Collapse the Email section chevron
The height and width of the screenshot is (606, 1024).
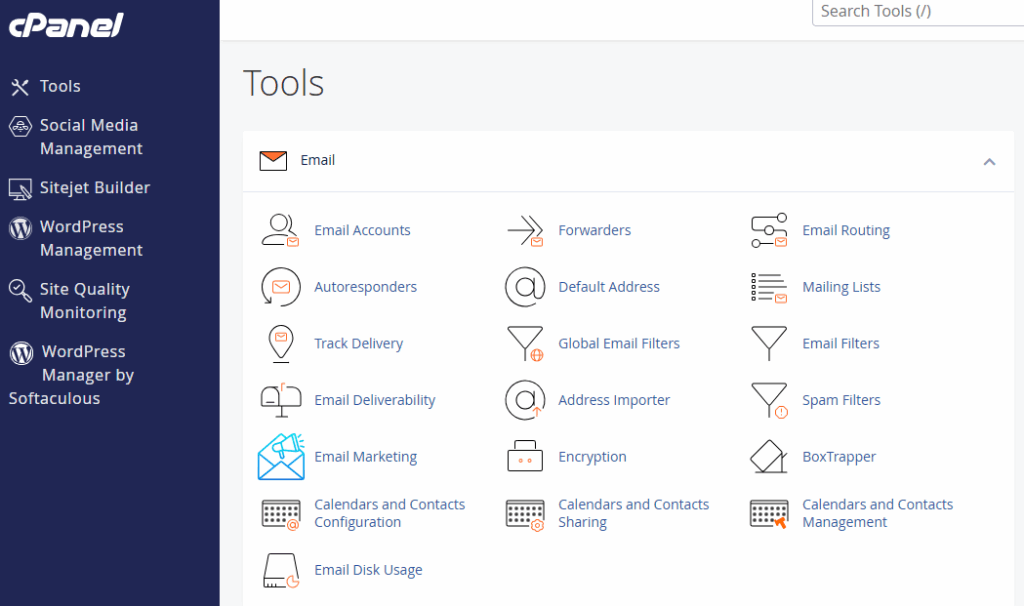click(989, 162)
